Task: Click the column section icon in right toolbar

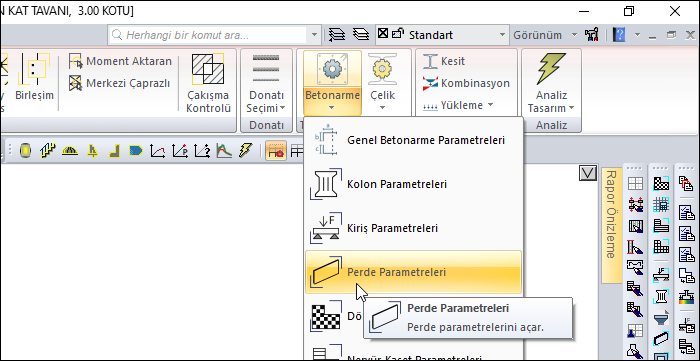Action: coord(661,297)
